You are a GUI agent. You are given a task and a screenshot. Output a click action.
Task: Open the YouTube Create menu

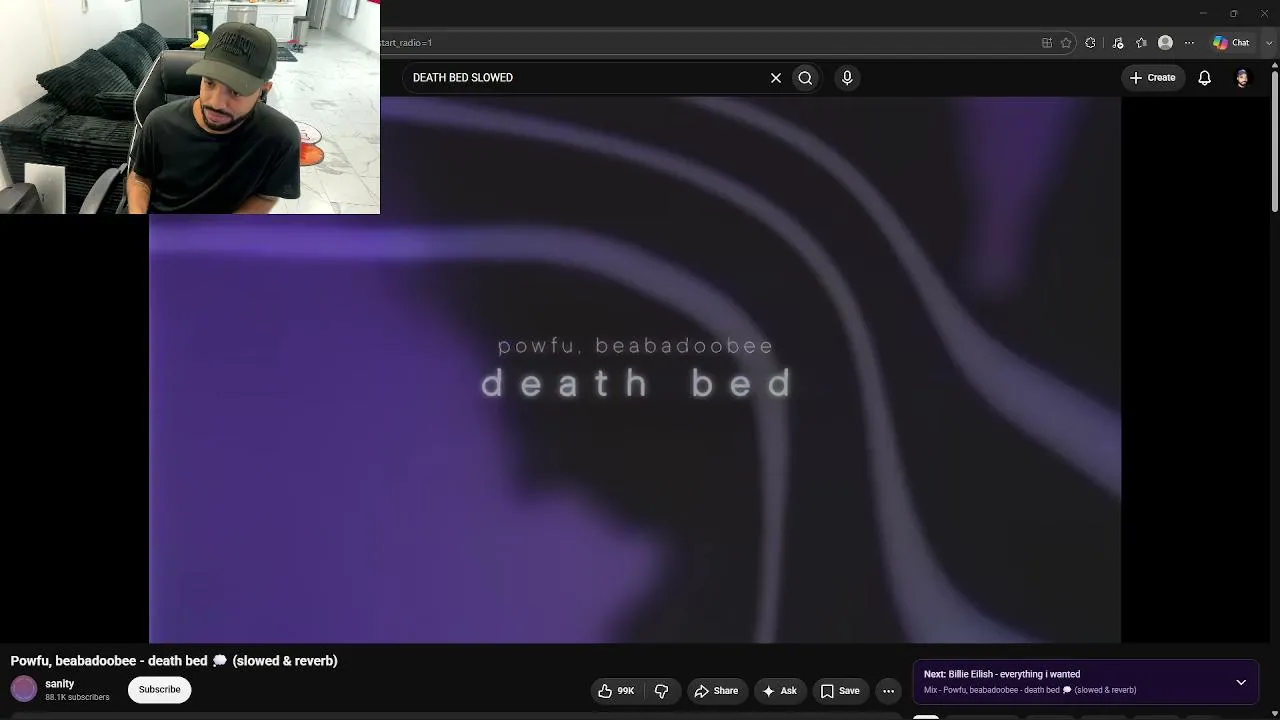[1152, 78]
